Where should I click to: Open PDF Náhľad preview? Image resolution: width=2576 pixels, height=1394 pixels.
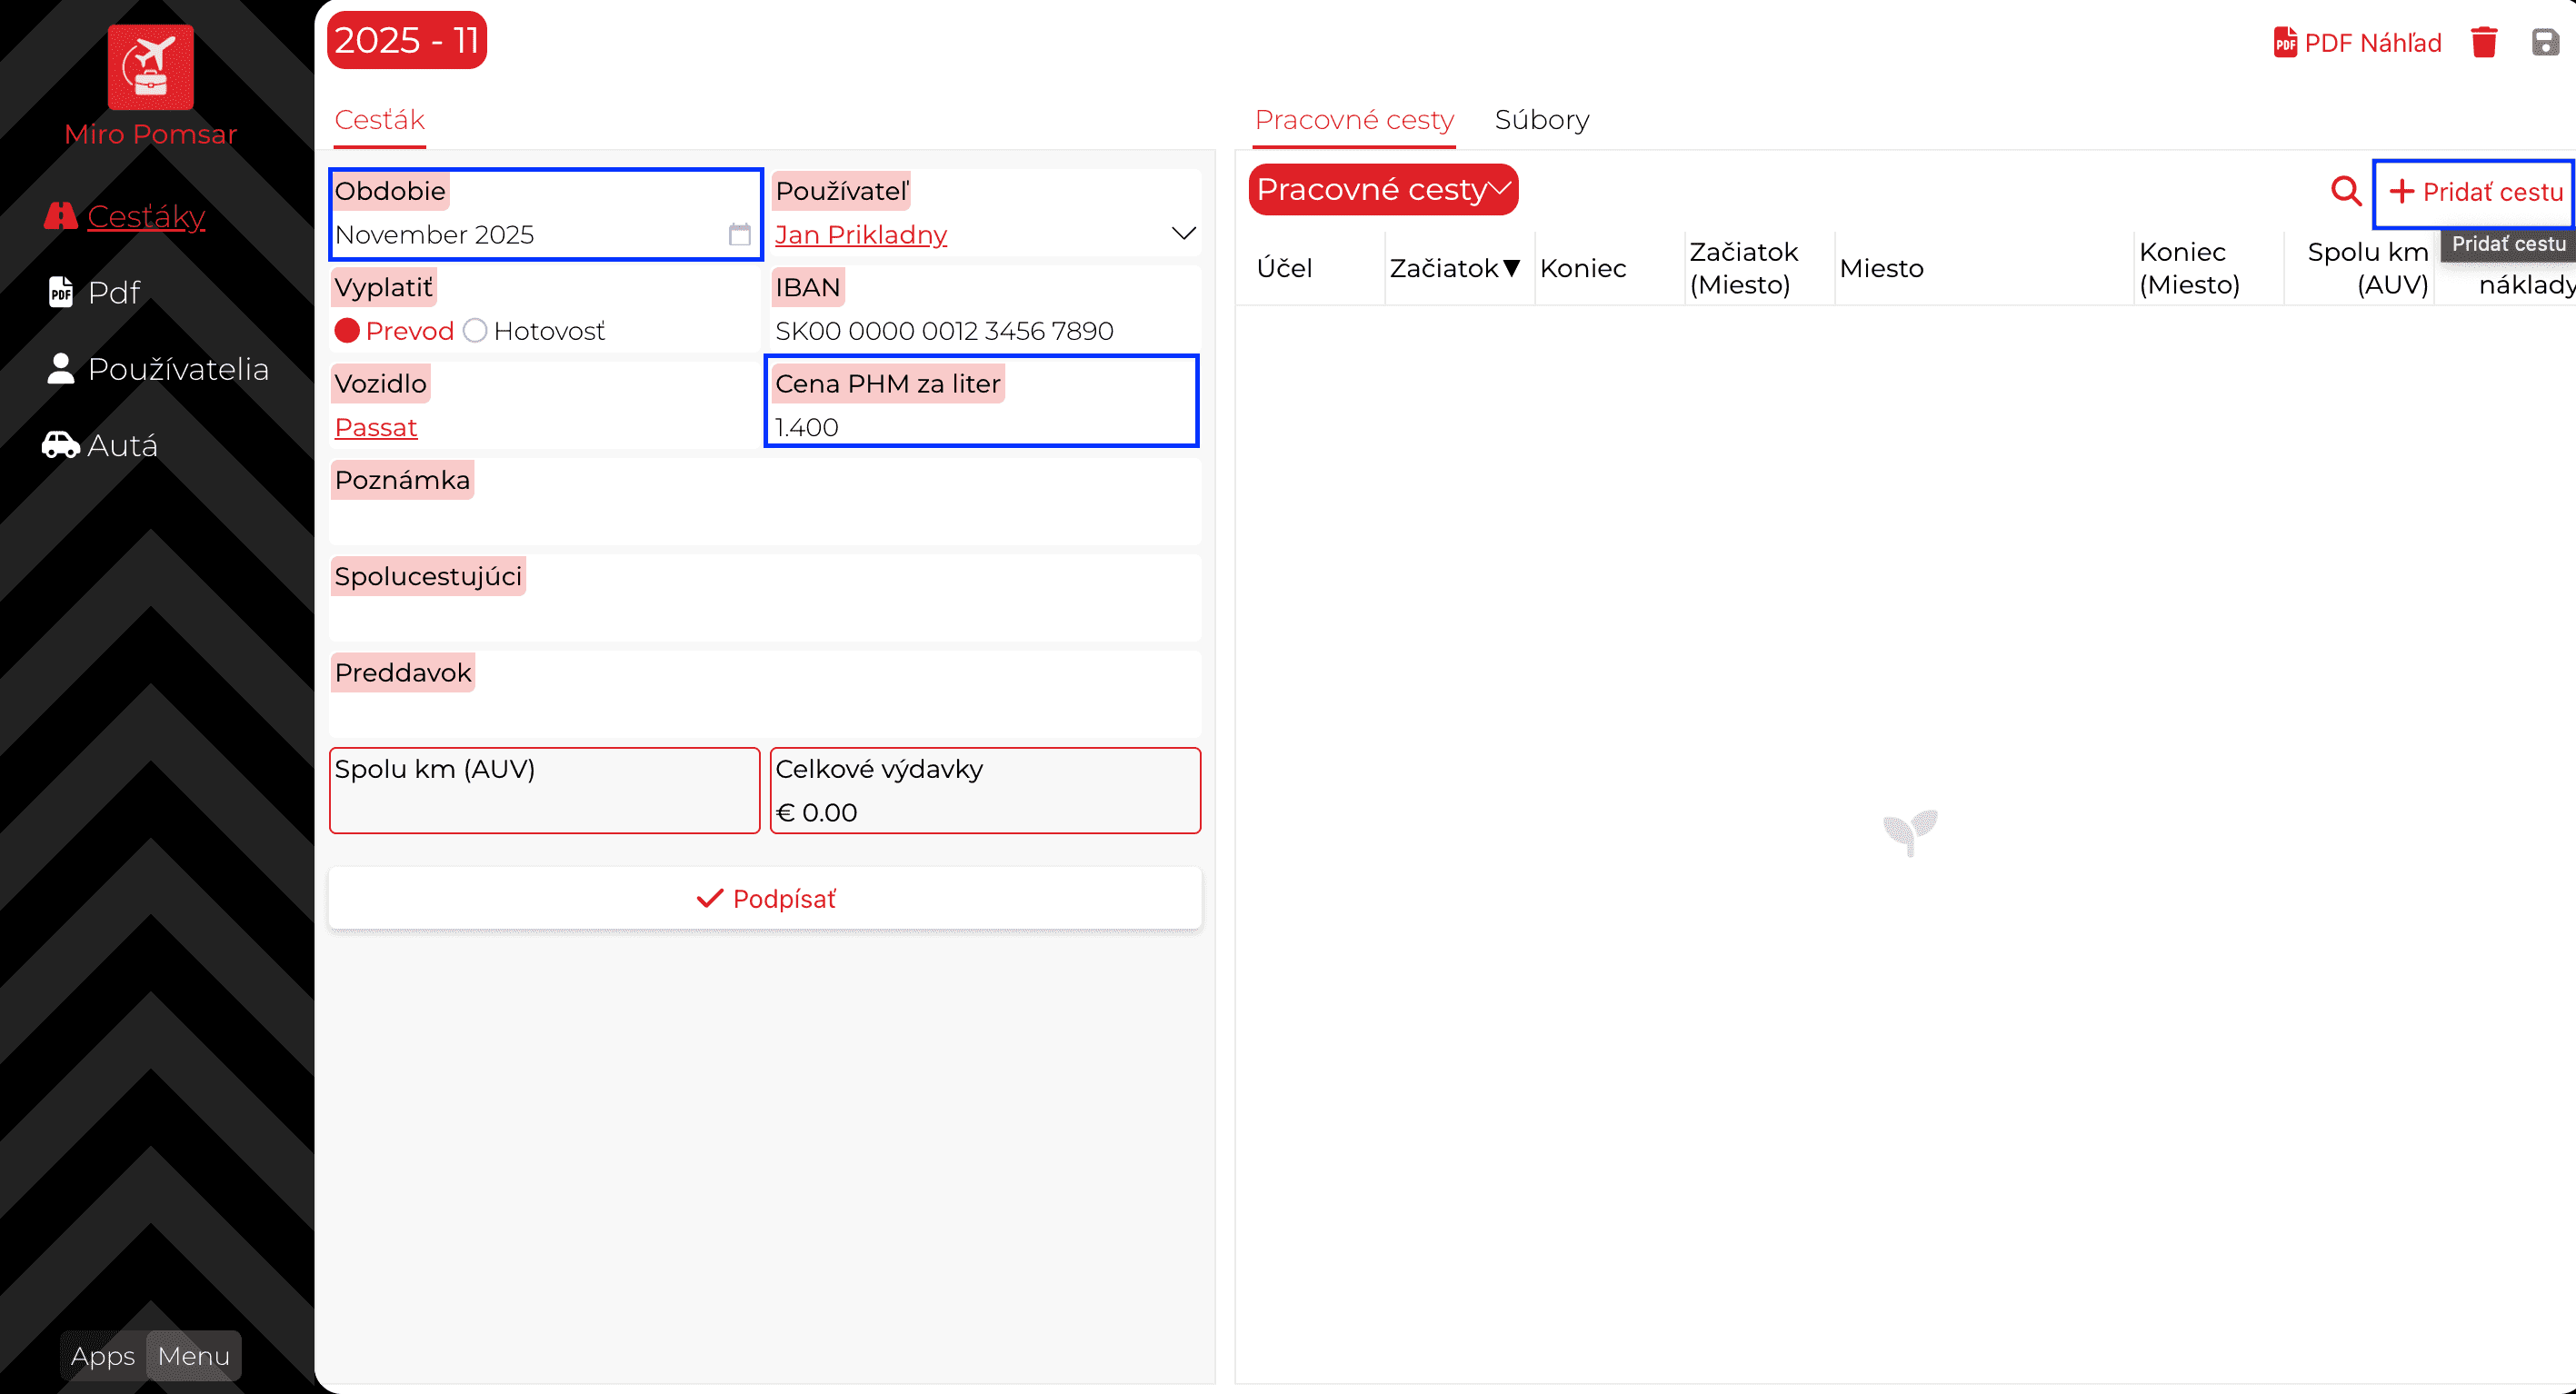point(2357,42)
